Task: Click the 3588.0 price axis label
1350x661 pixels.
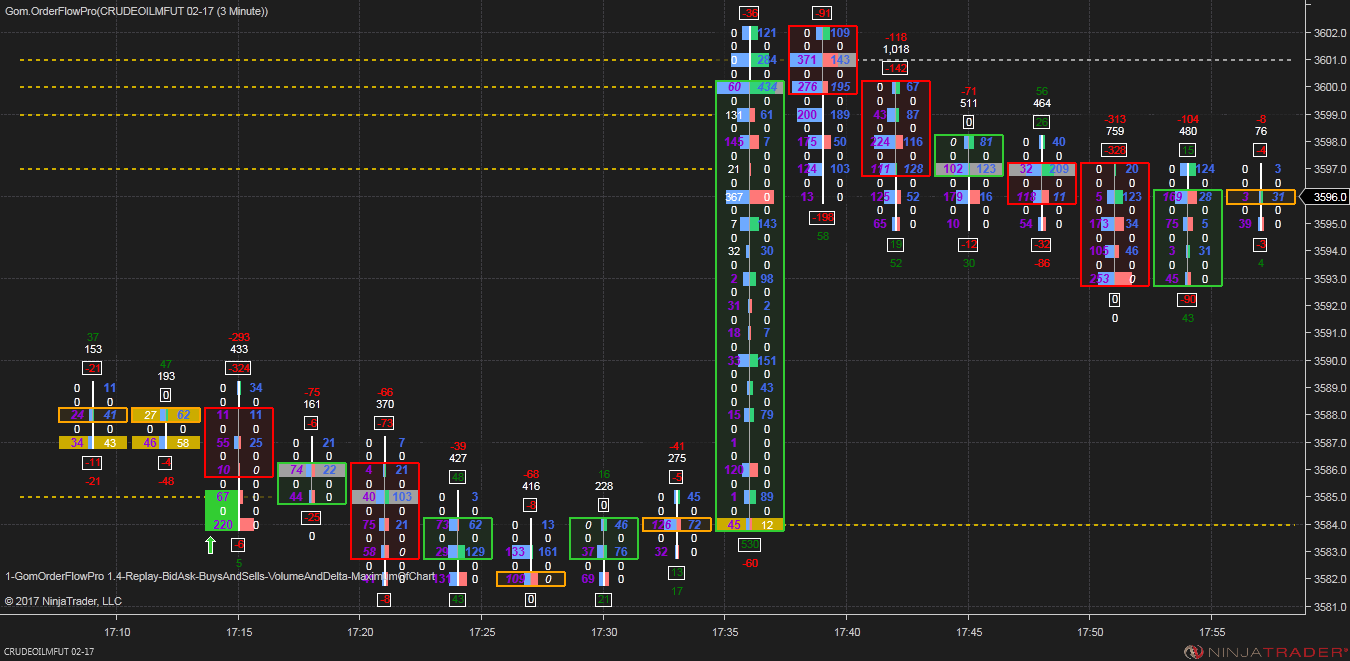Action: click(x=1330, y=415)
